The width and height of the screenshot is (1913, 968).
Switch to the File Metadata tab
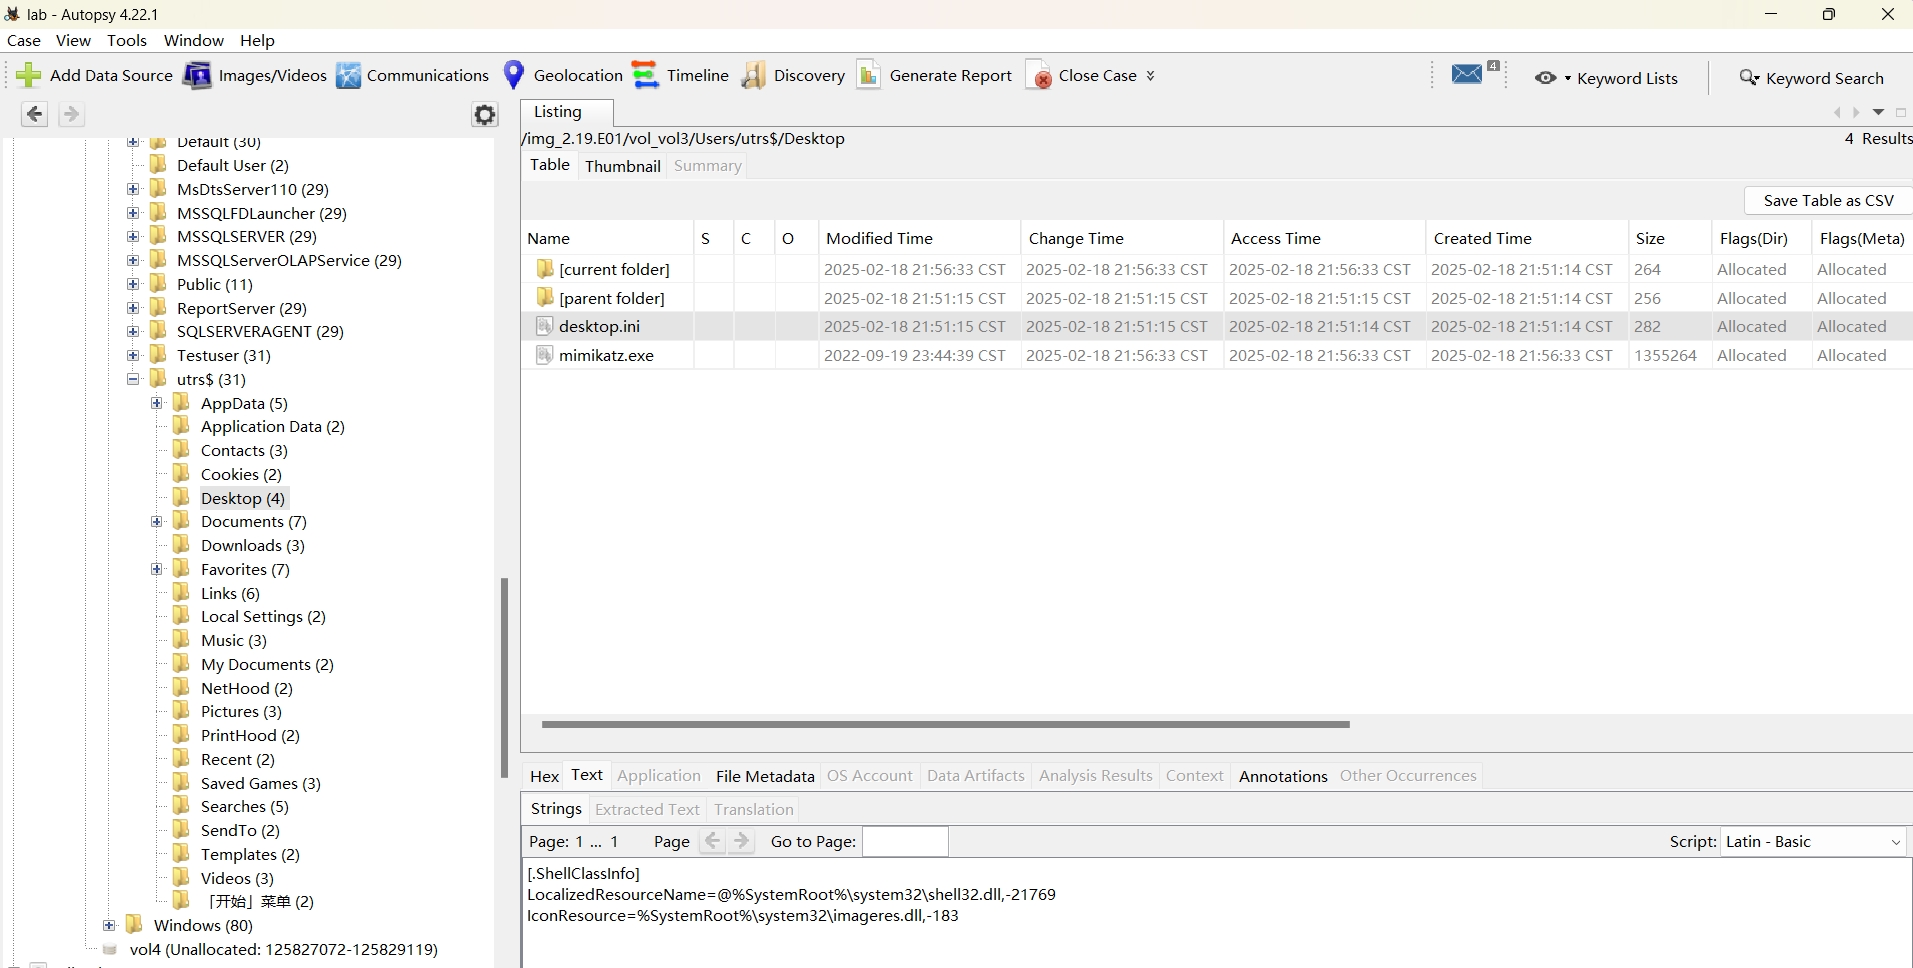point(765,776)
